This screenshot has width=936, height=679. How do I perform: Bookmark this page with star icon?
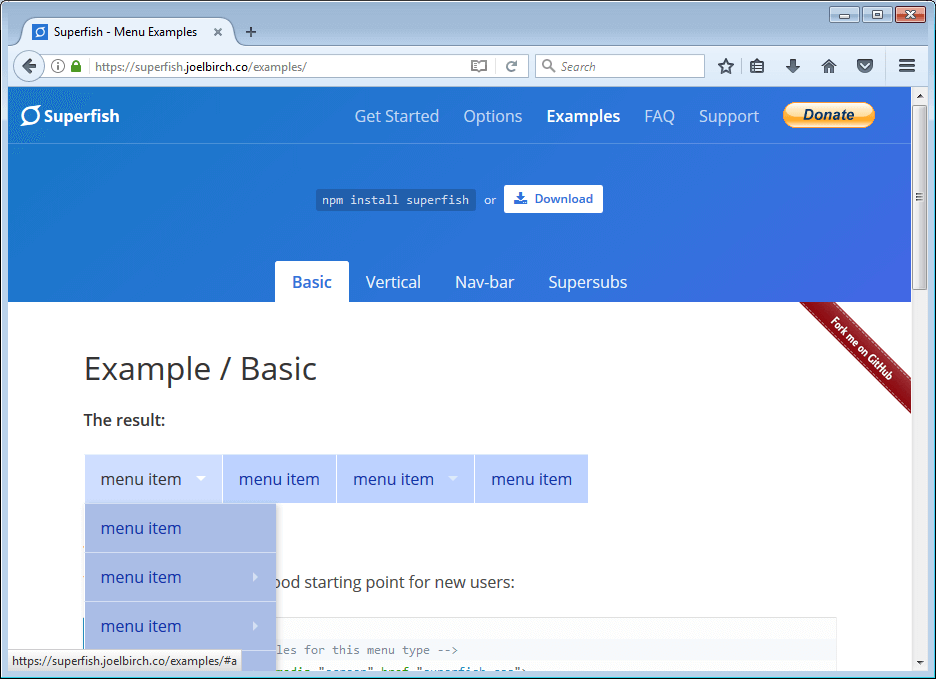[x=726, y=66]
